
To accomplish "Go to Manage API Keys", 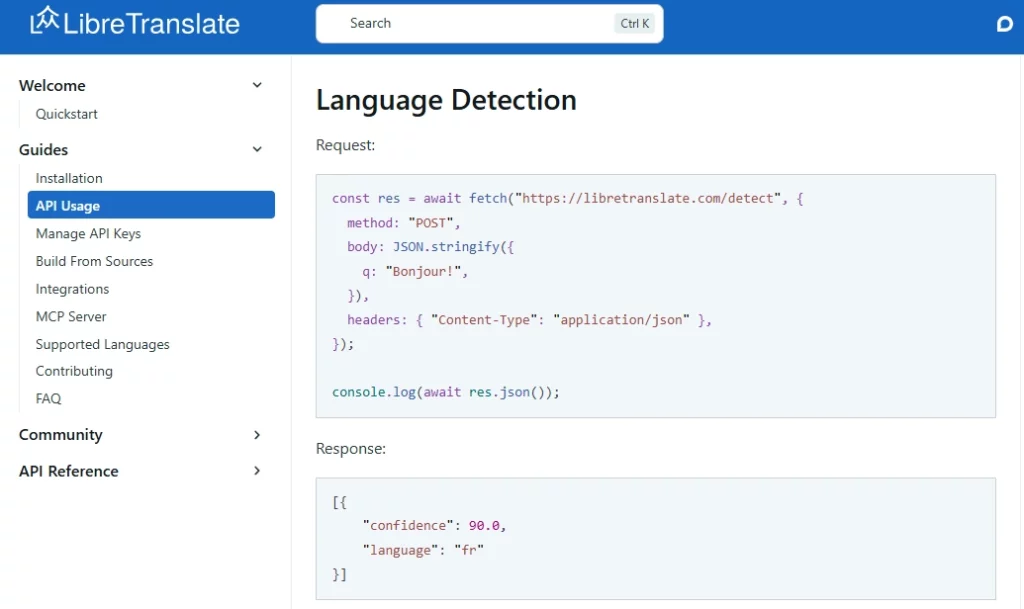I will pyautogui.click(x=88, y=234).
